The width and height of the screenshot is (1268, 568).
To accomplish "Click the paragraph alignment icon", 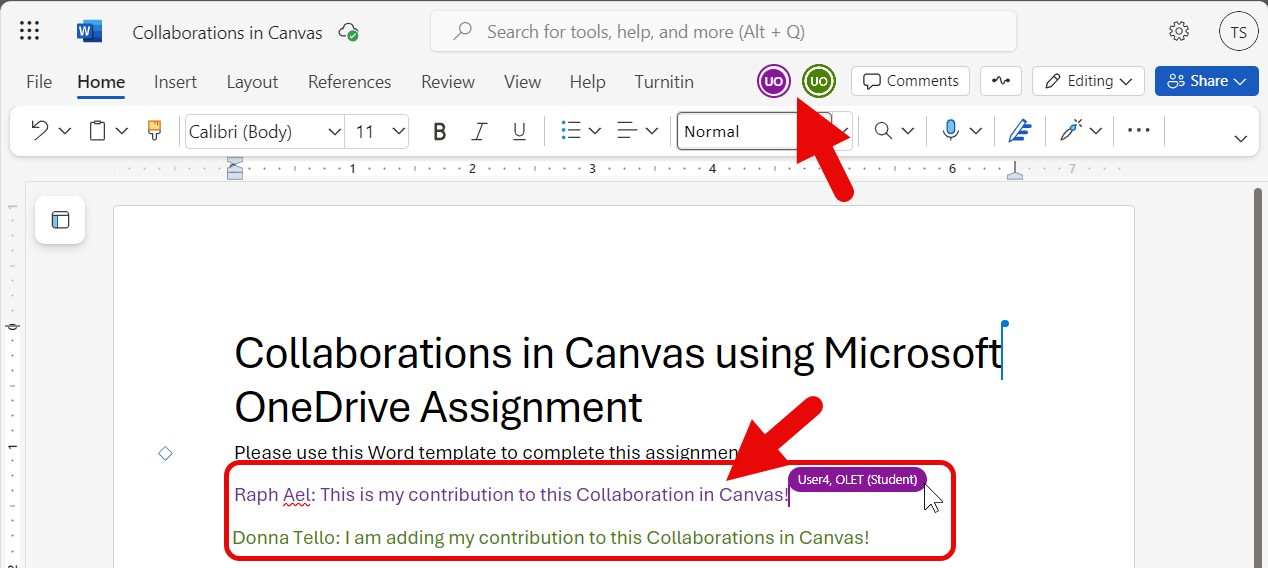I will [x=627, y=130].
